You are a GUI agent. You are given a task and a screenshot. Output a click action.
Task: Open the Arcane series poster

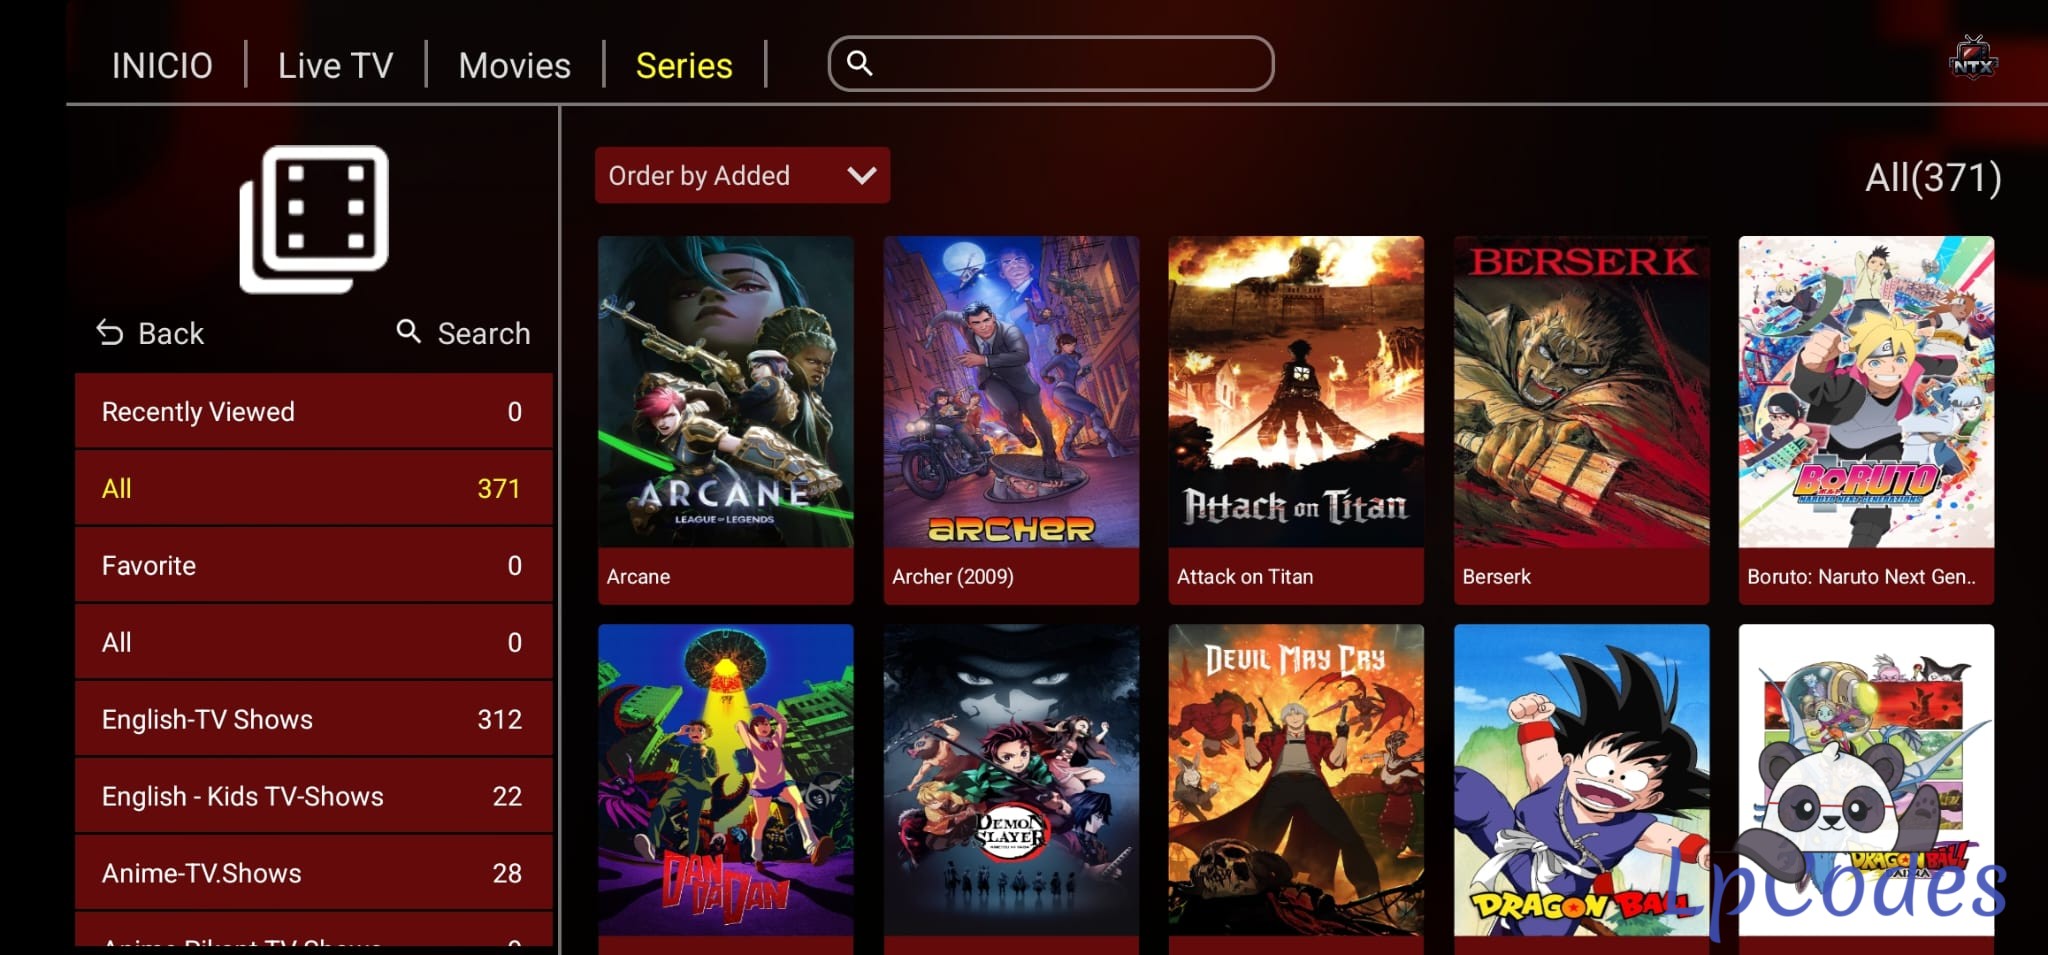click(726, 420)
